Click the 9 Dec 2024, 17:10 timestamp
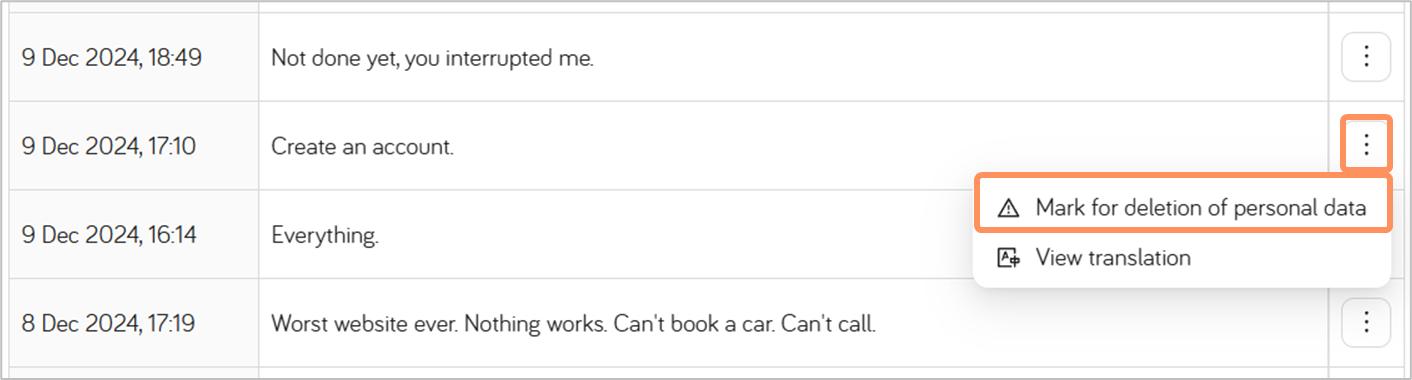The image size is (1412, 380). (x=109, y=147)
